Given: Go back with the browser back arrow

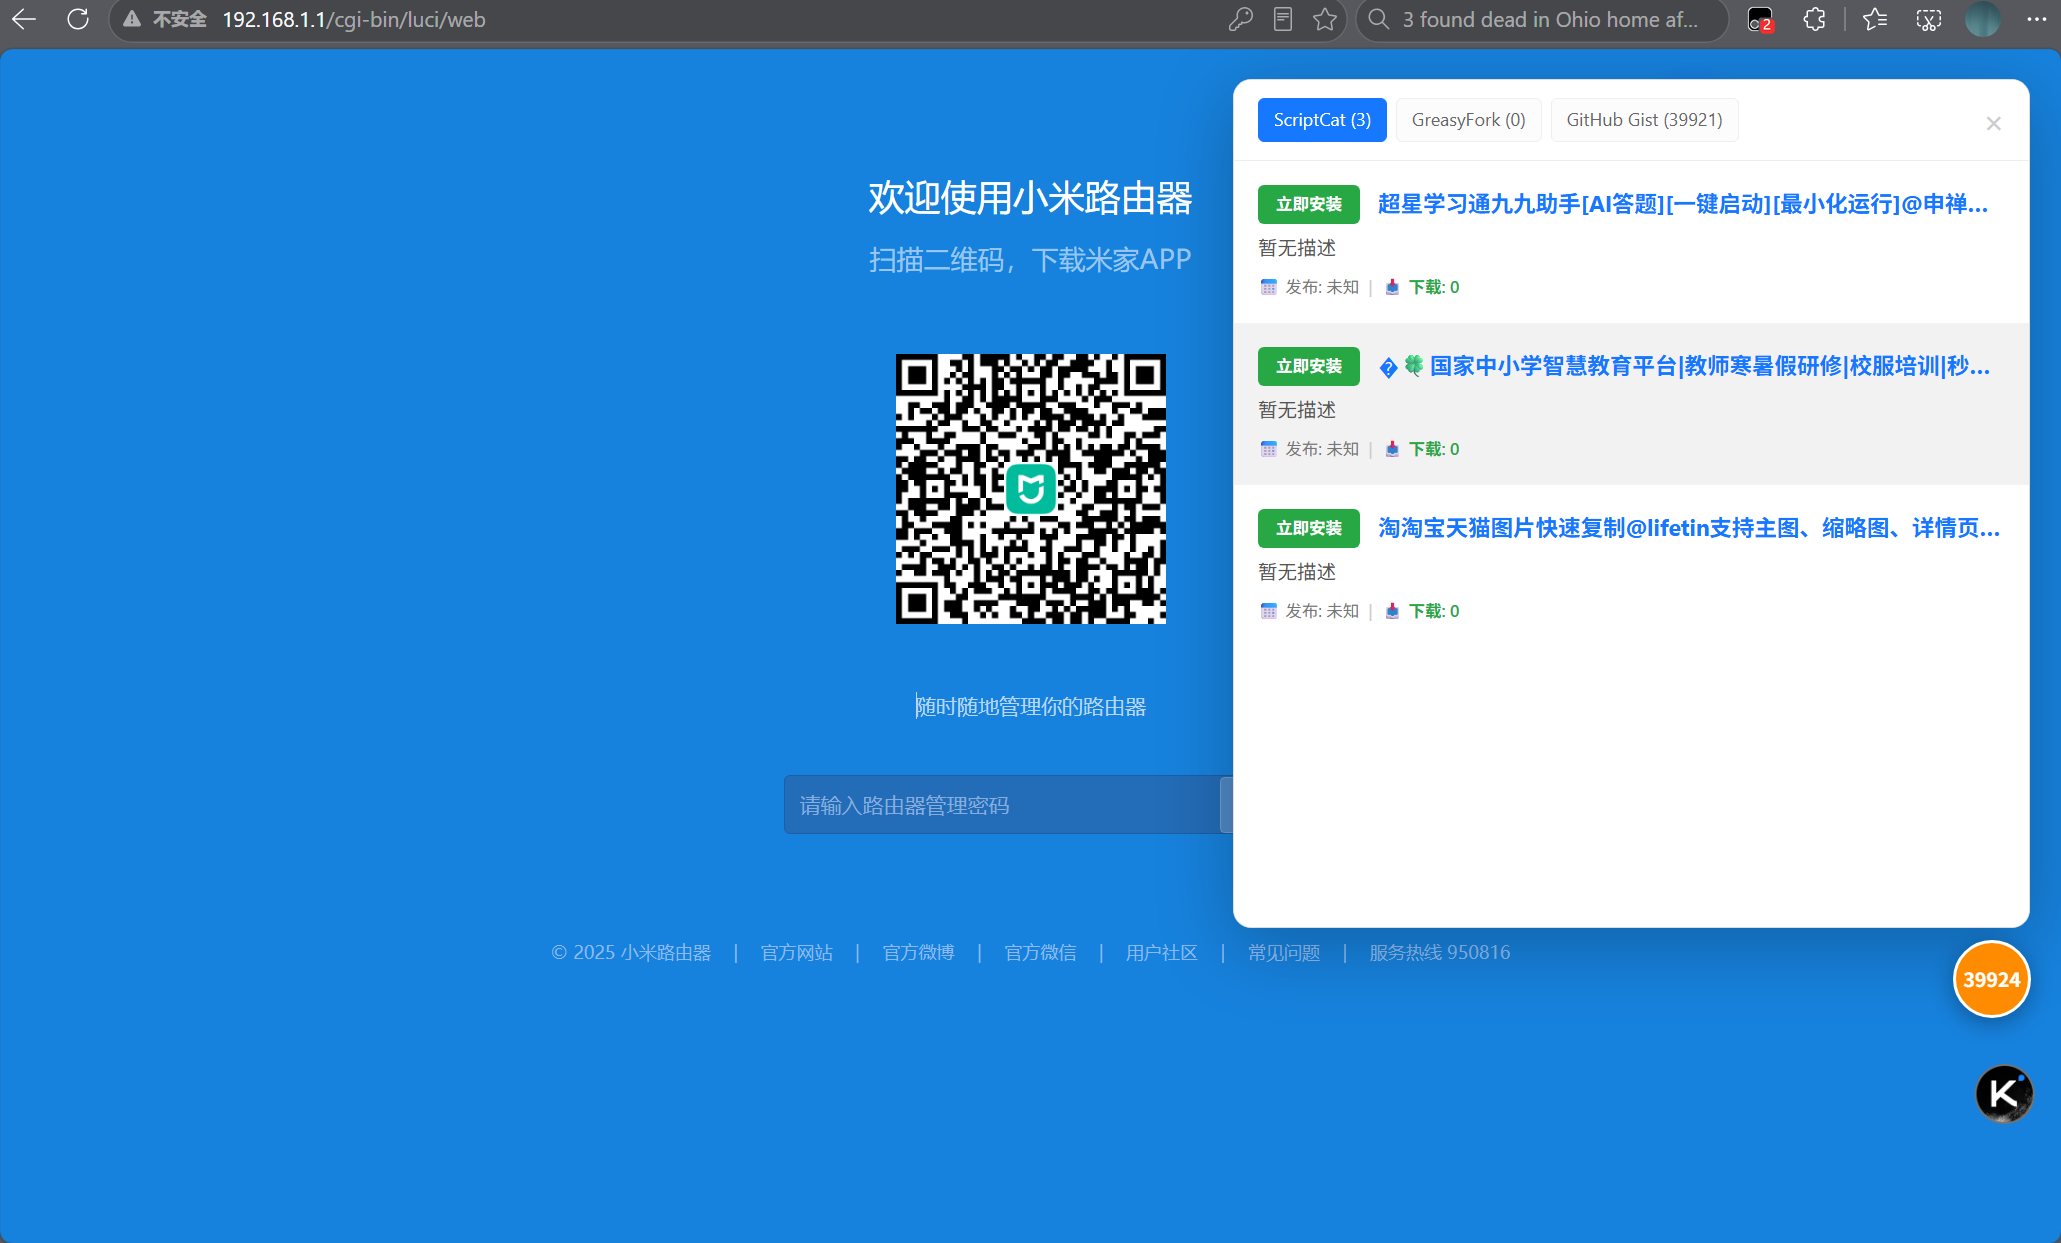Looking at the screenshot, I should click(24, 19).
